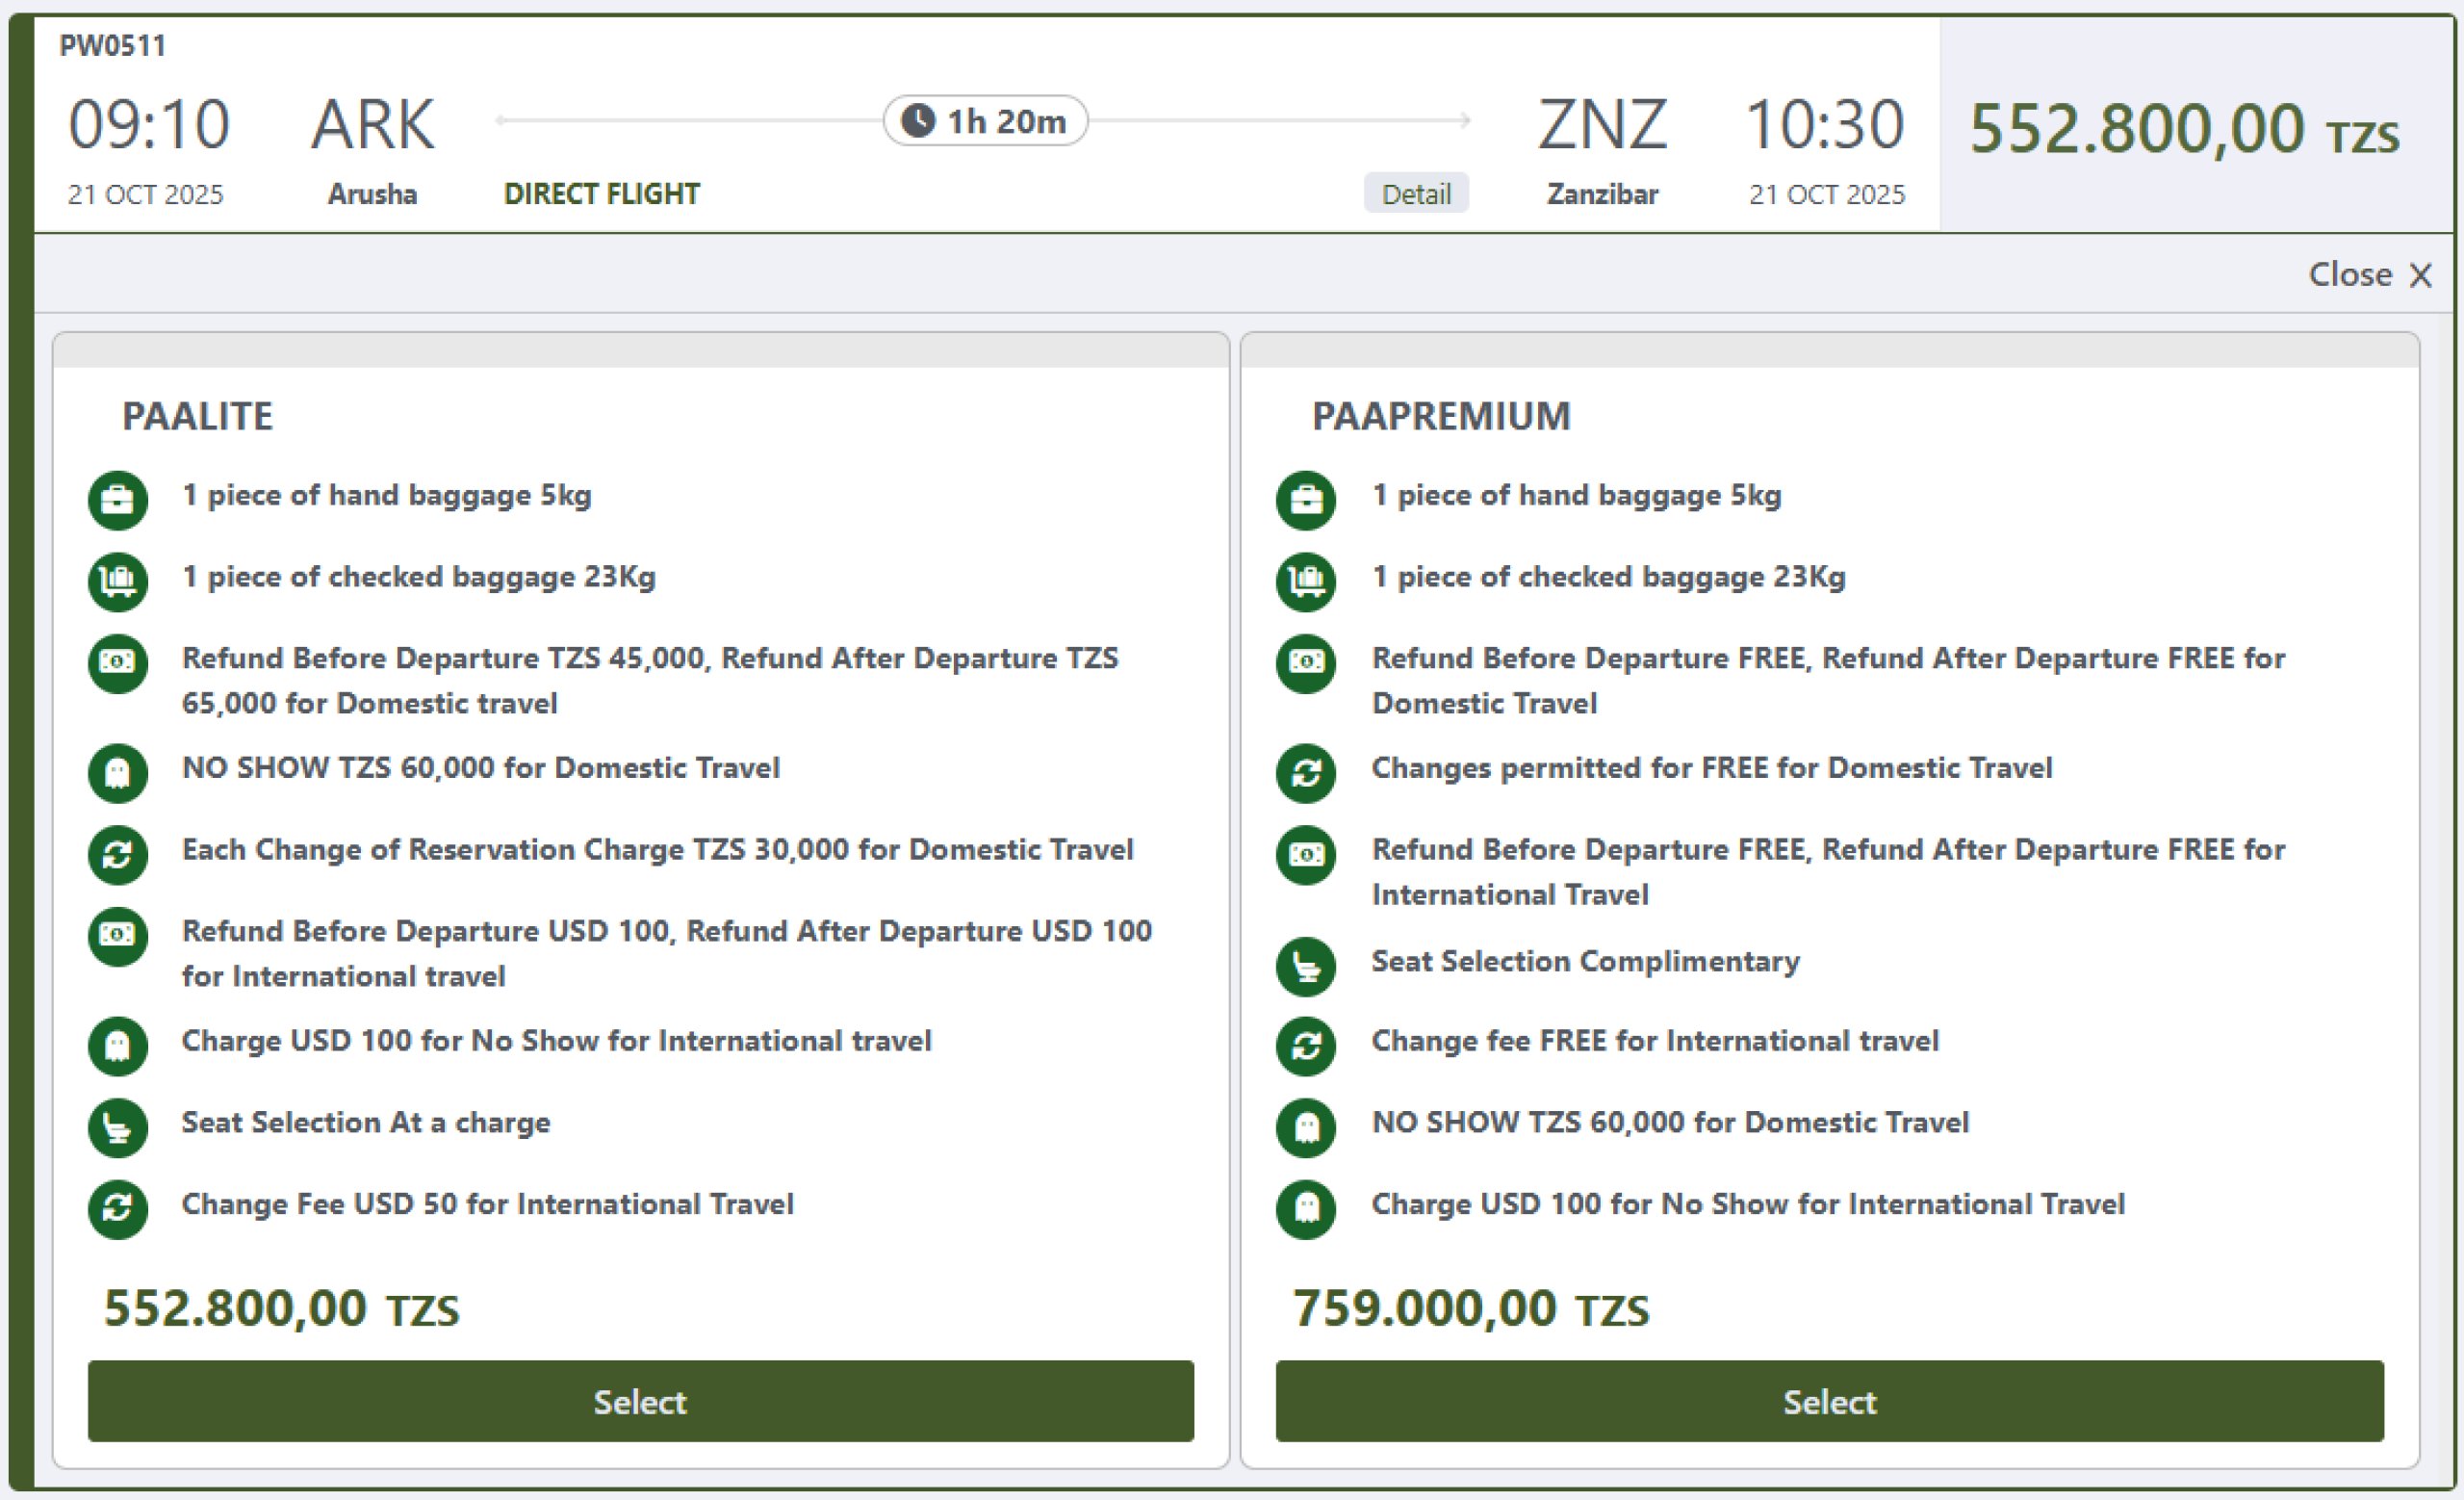Click the PAALITE fare heading
2464x1500 pixels.
click(197, 416)
